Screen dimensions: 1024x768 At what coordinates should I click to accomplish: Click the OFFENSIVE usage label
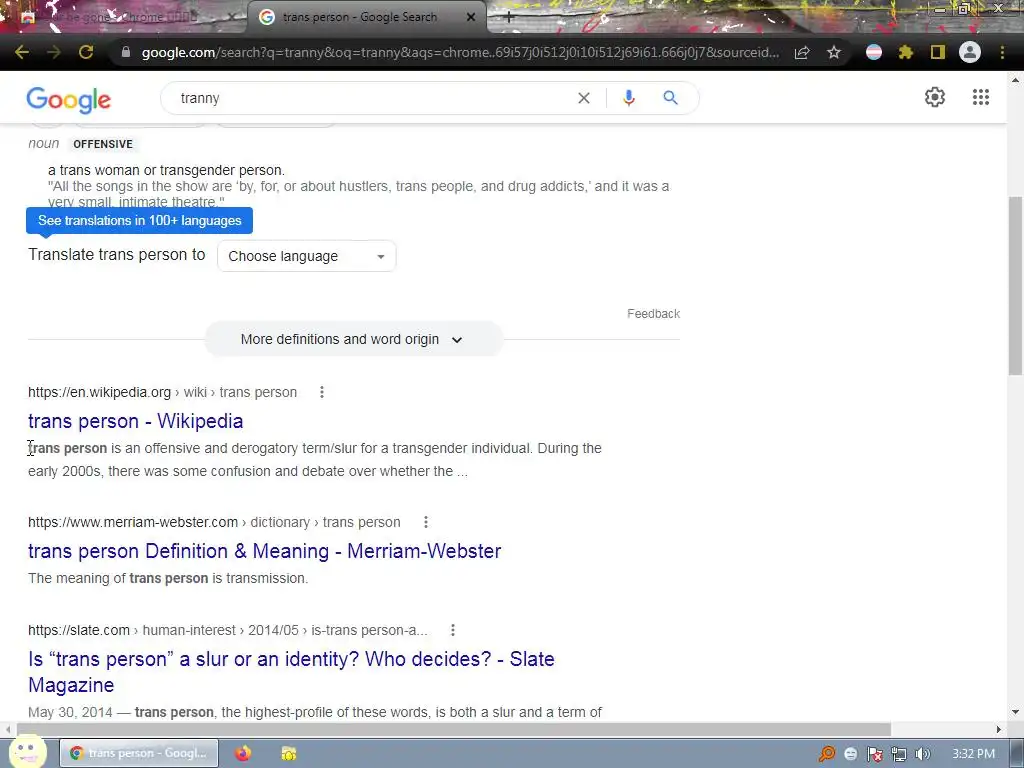(103, 144)
